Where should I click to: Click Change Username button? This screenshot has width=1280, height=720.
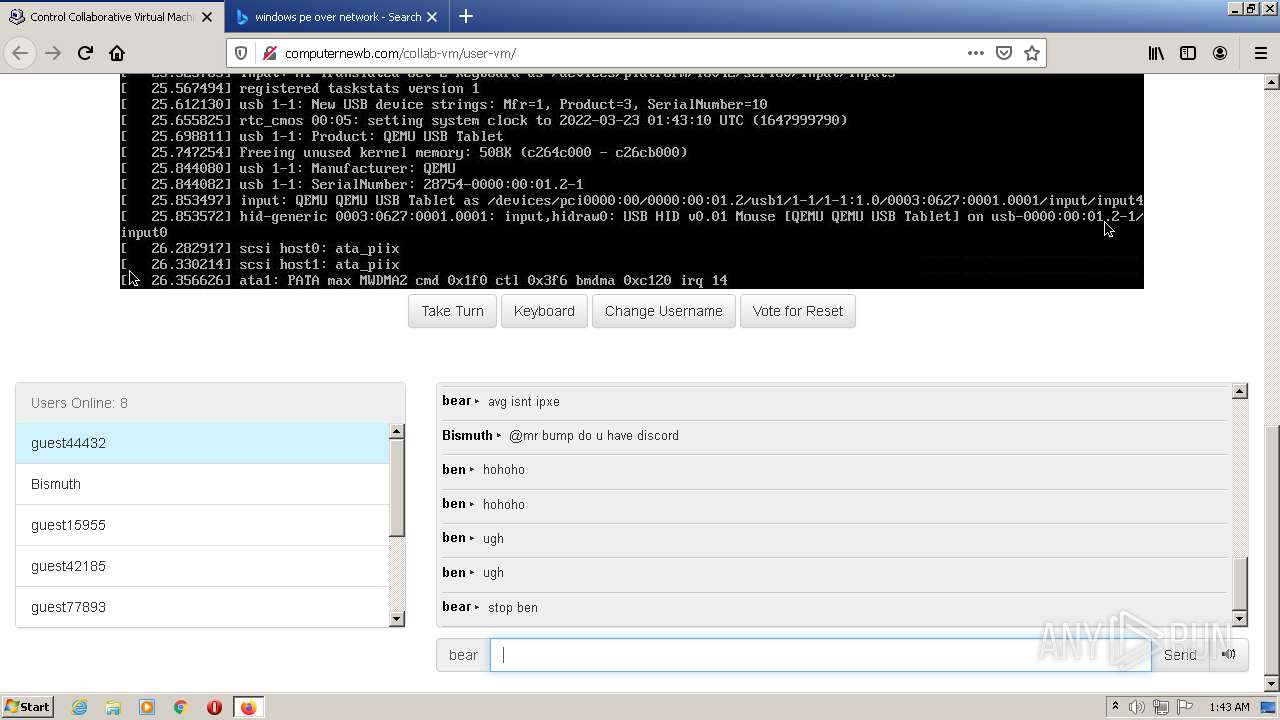click(663, 311)
